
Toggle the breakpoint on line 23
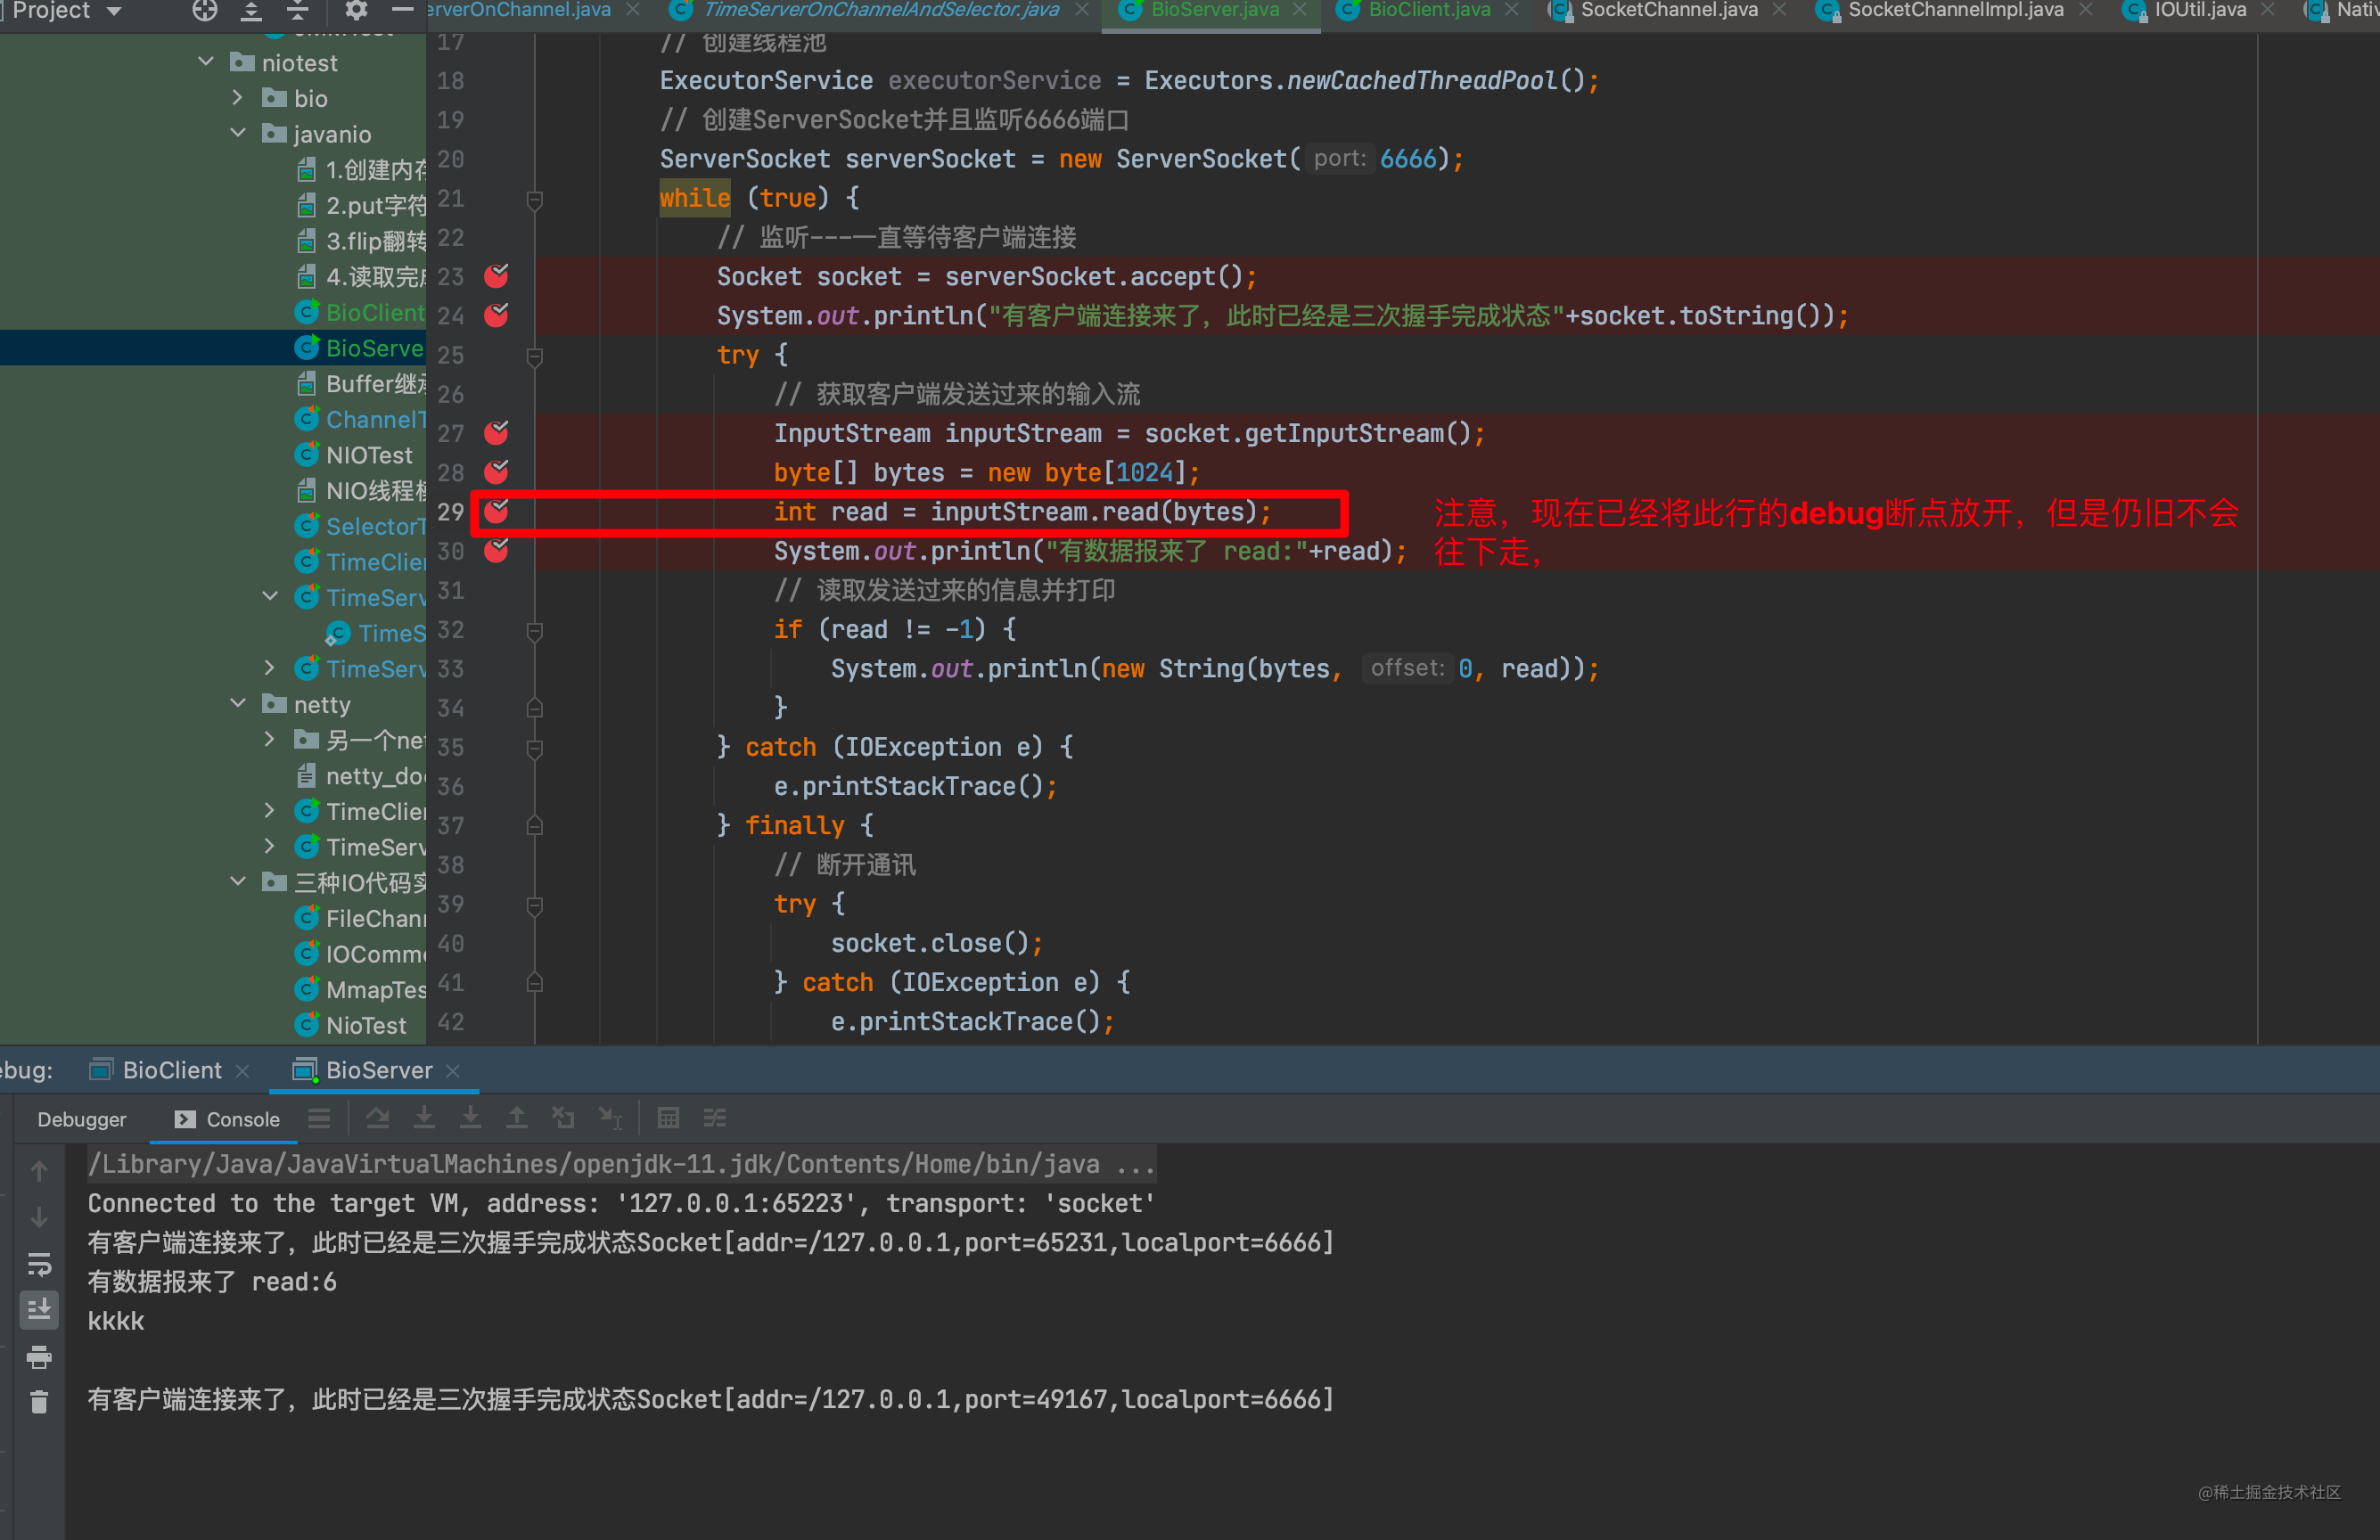point(496,276)
